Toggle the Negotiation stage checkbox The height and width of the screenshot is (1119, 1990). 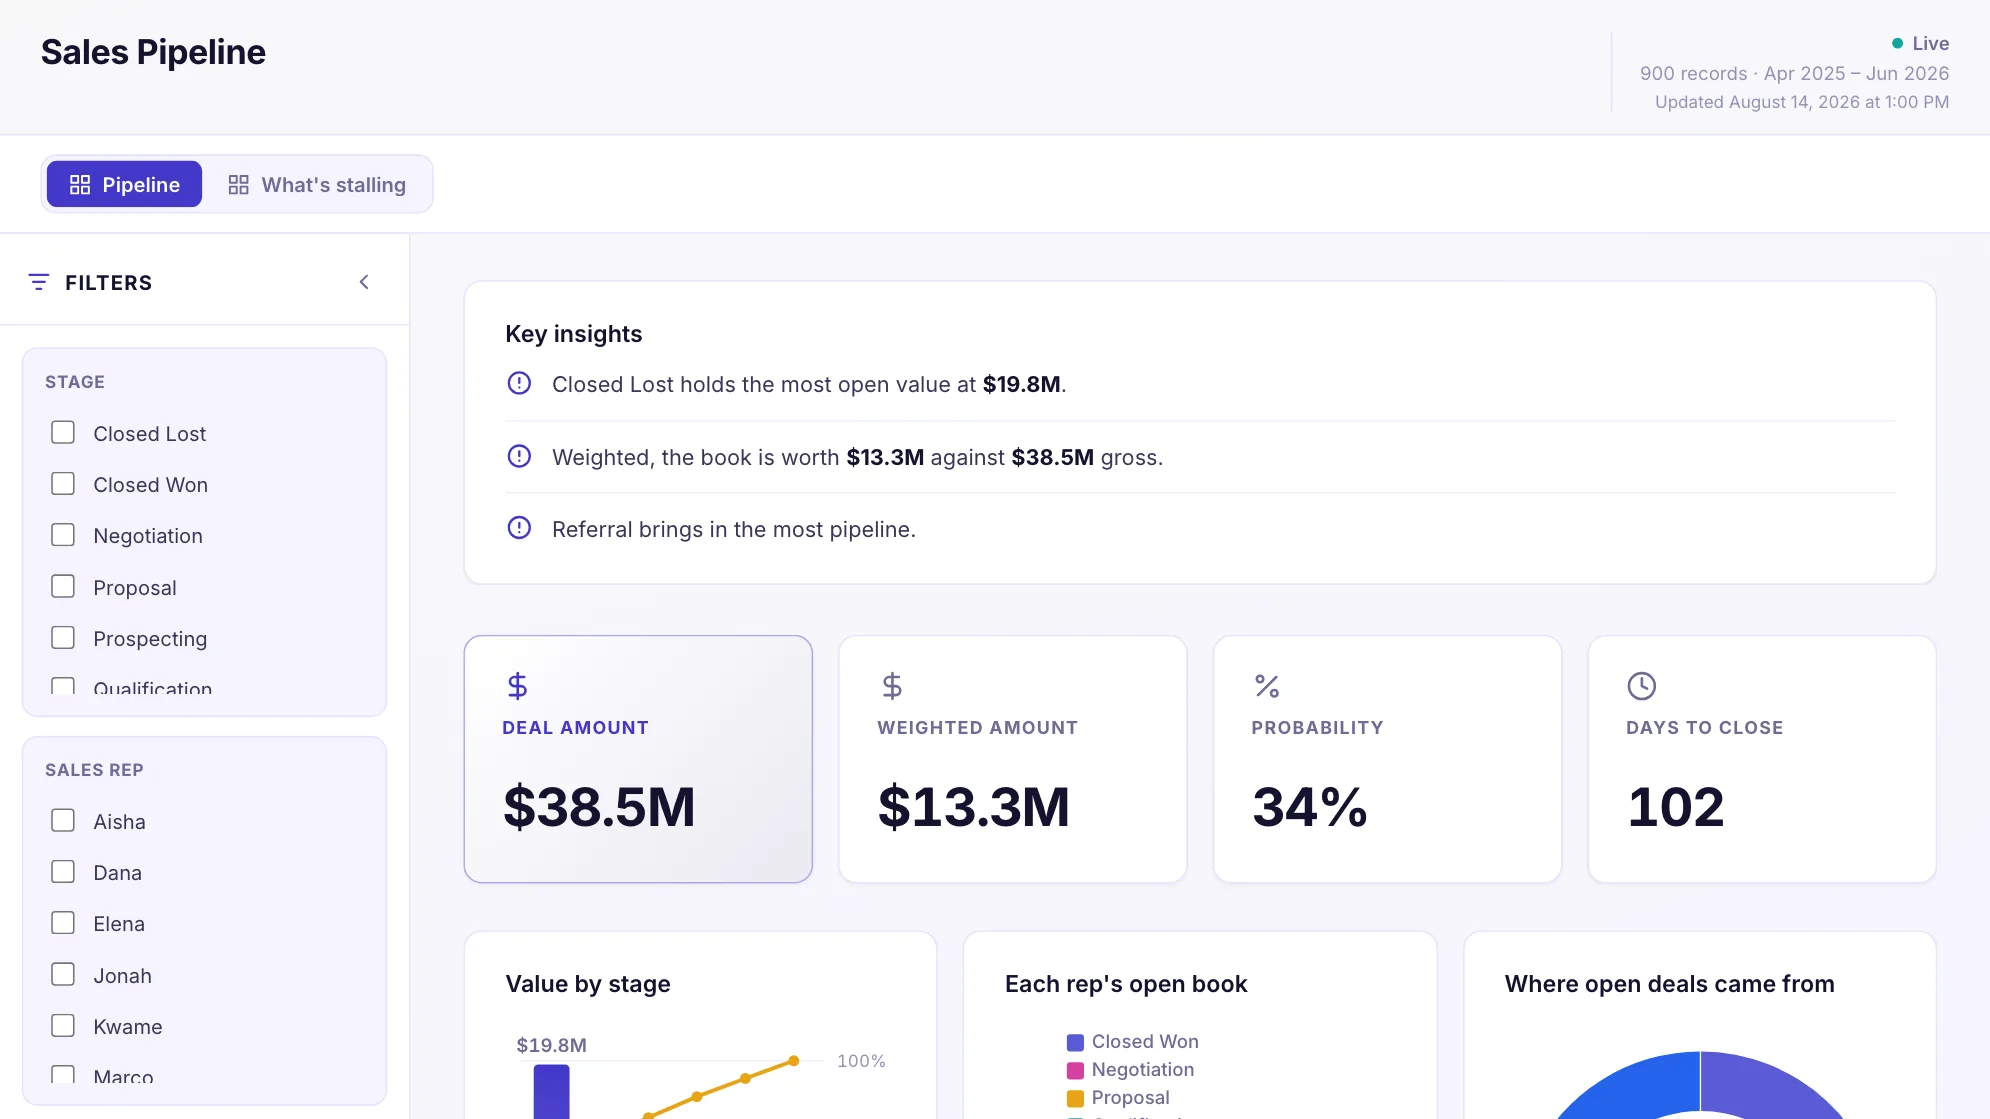63,534
